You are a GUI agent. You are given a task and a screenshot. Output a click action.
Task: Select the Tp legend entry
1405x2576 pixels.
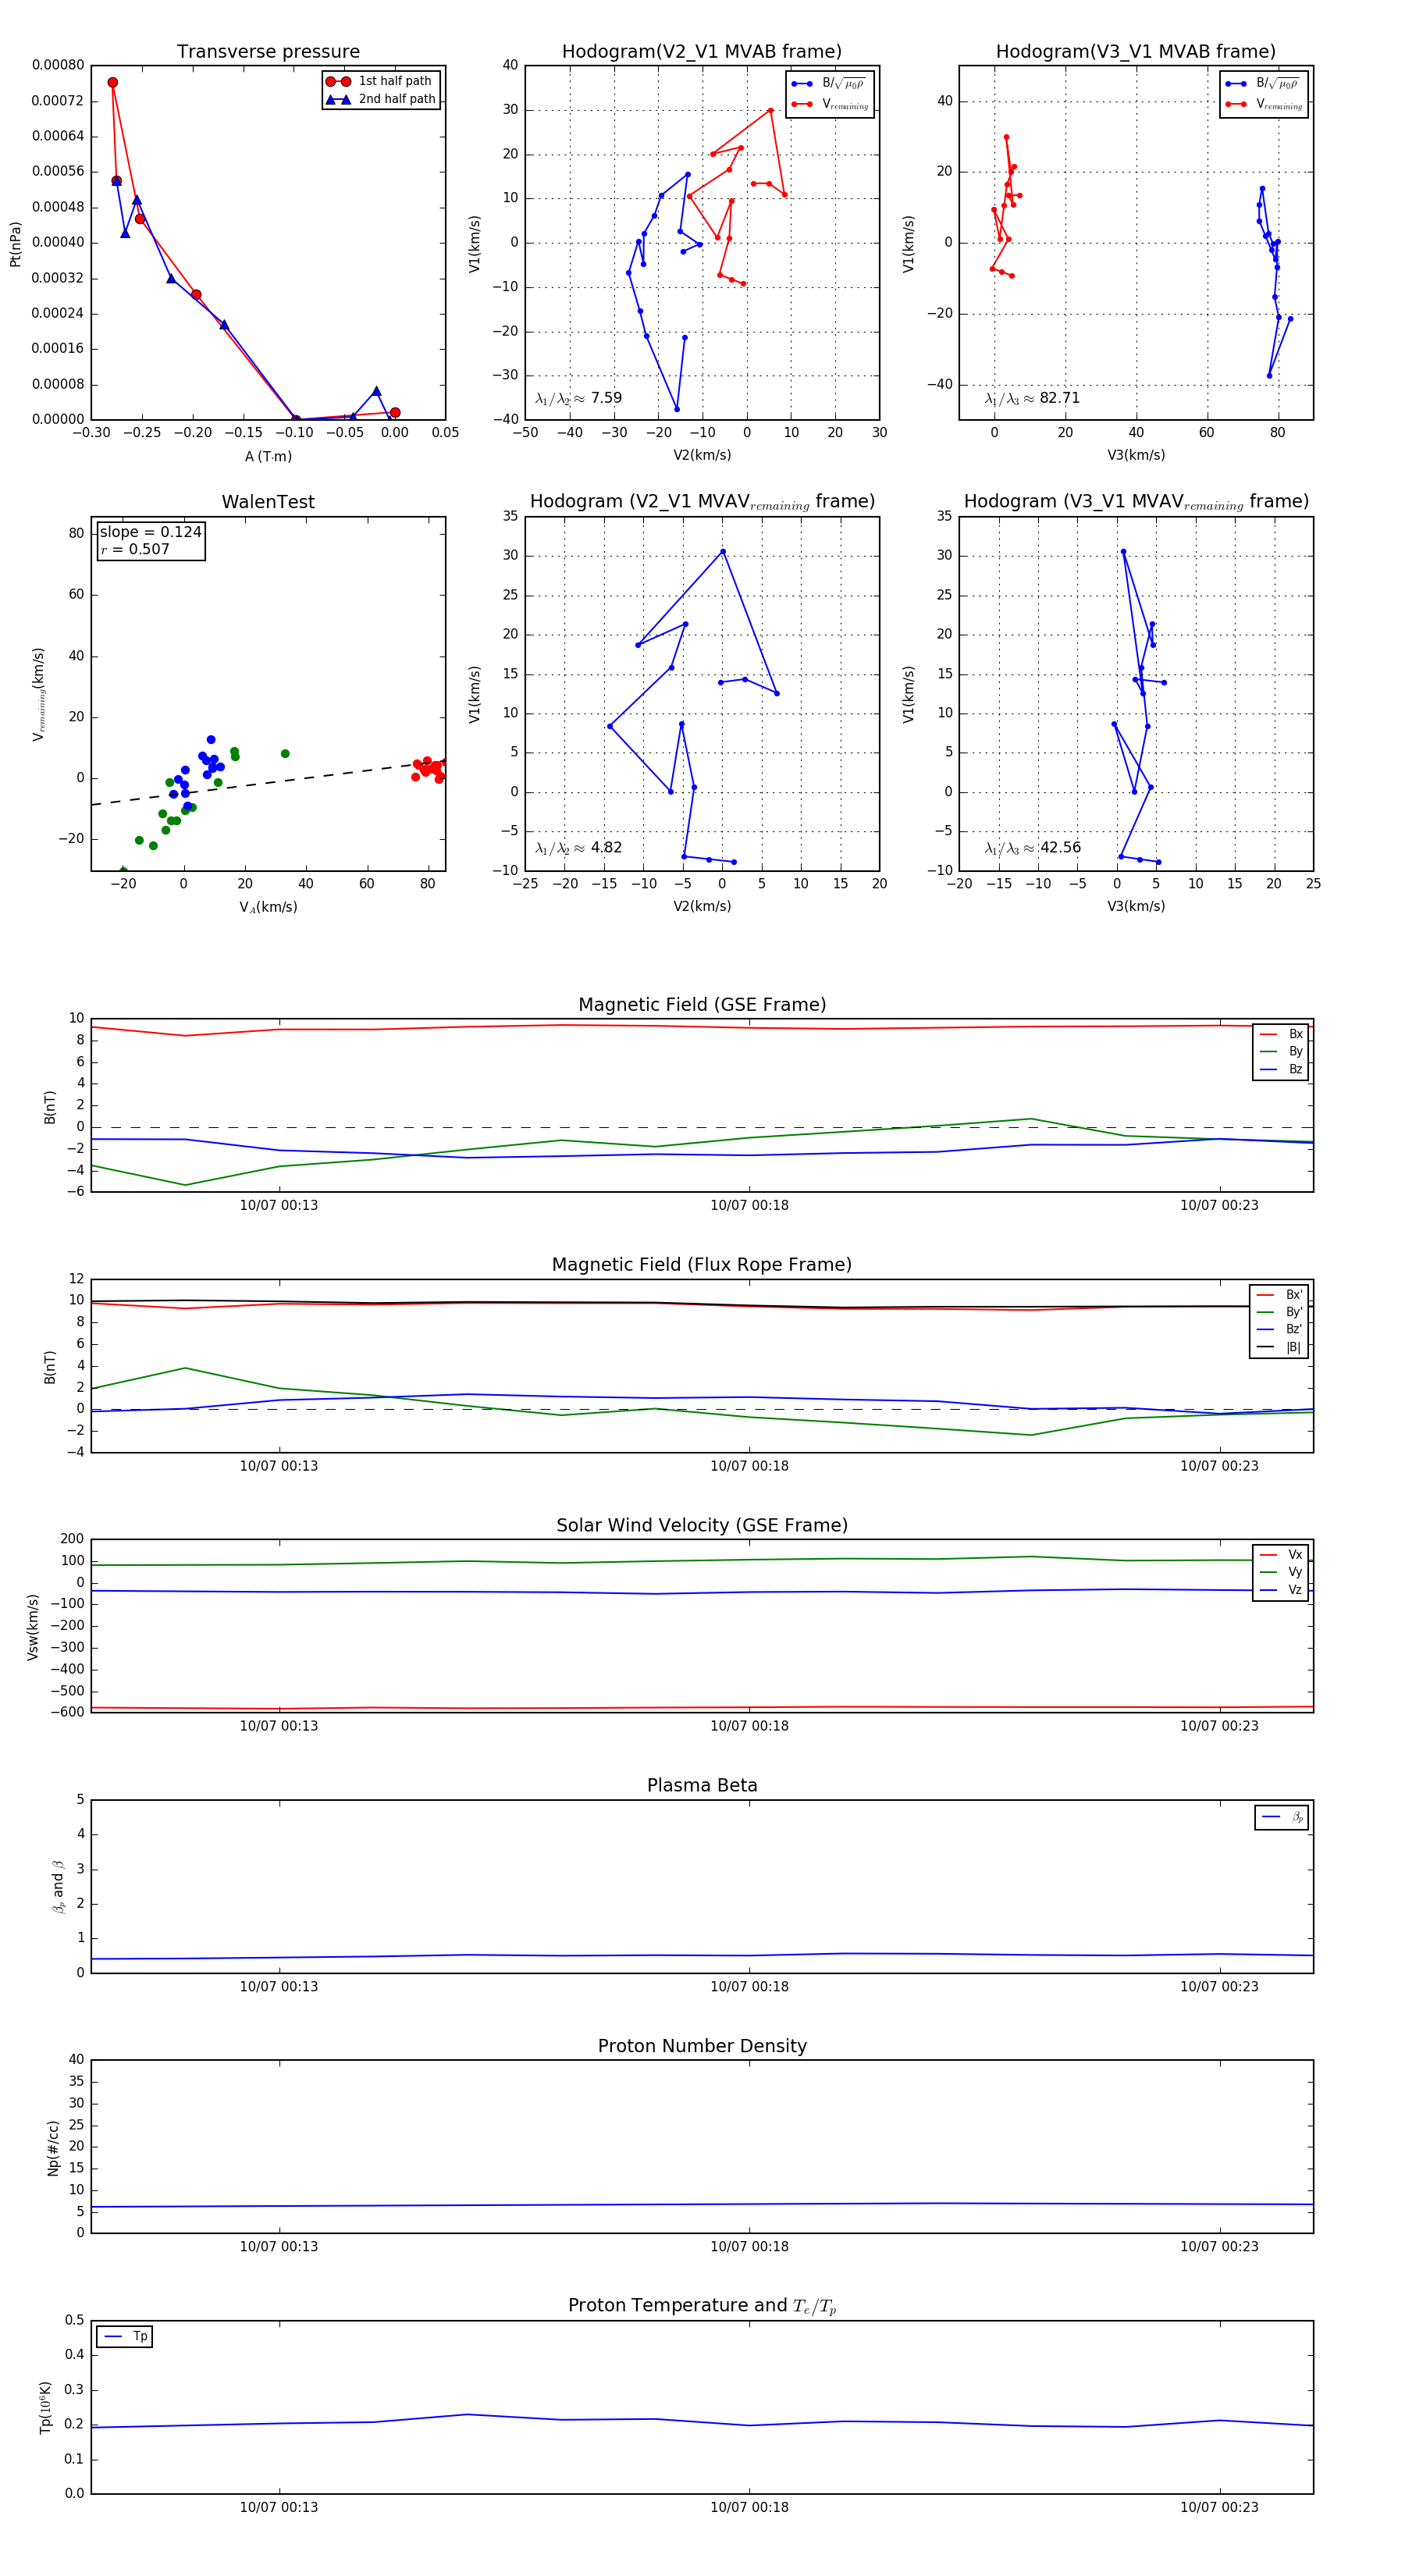pyautogui.click(x=125, y=2337)
